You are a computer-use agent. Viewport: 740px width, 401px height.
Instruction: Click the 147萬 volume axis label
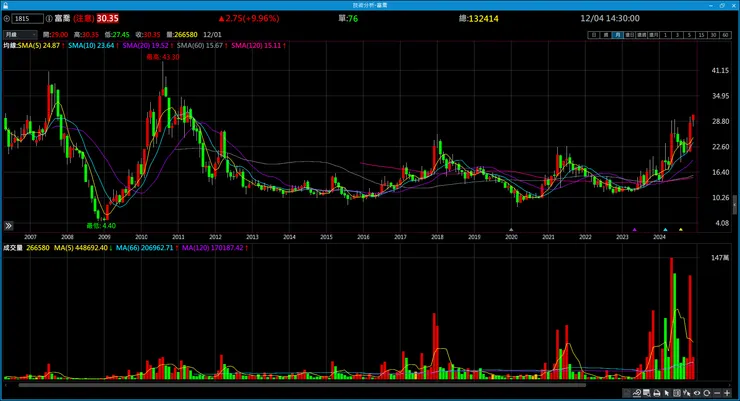click(x=720, y=258)
